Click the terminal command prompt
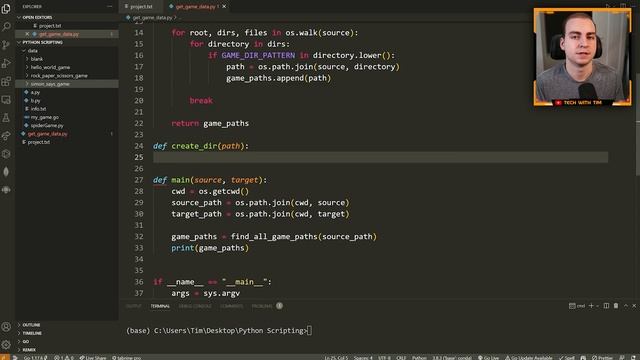This screenshot has width=640, height=360. (x=219, y=331)
